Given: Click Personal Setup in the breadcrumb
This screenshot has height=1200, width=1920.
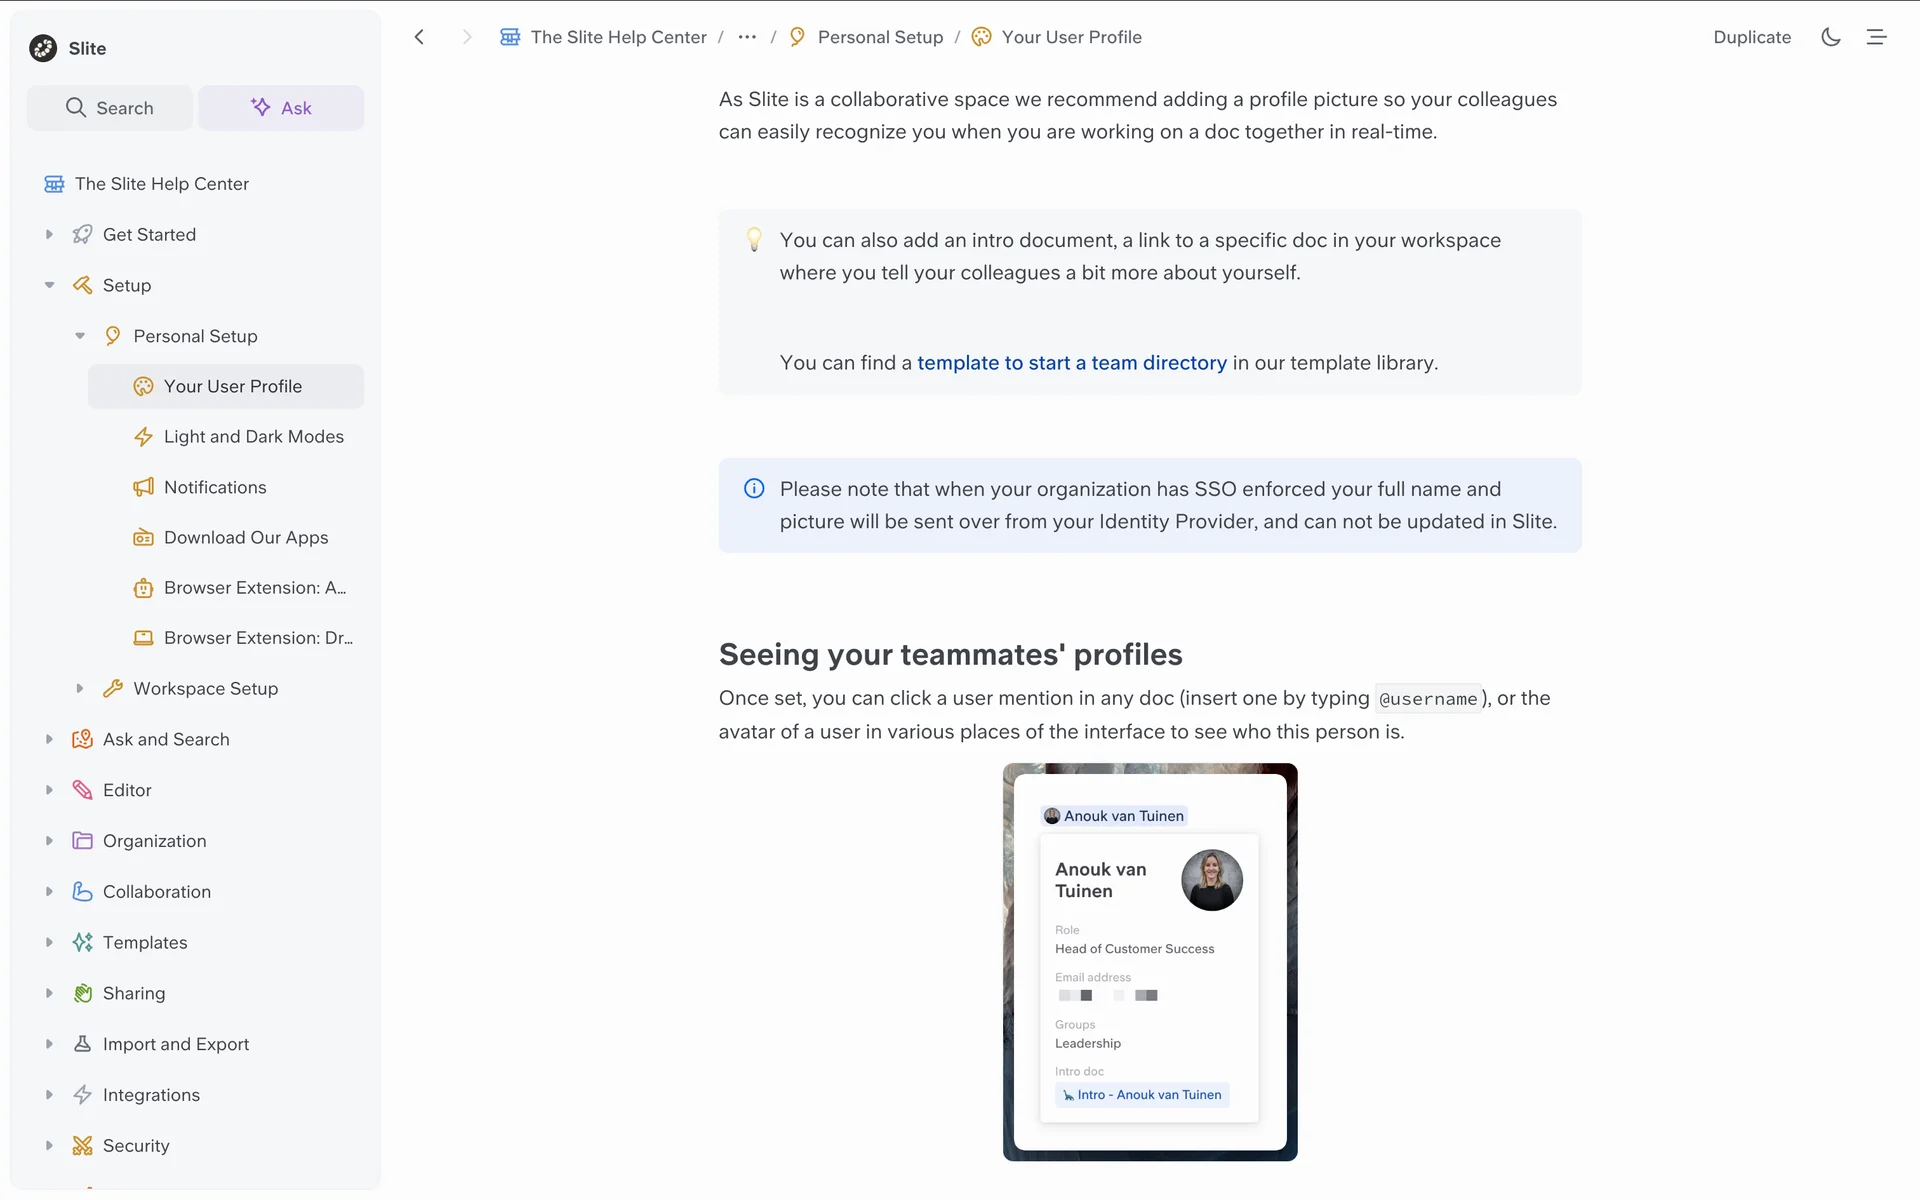Looking at the screenshot, I should [880, 37].
